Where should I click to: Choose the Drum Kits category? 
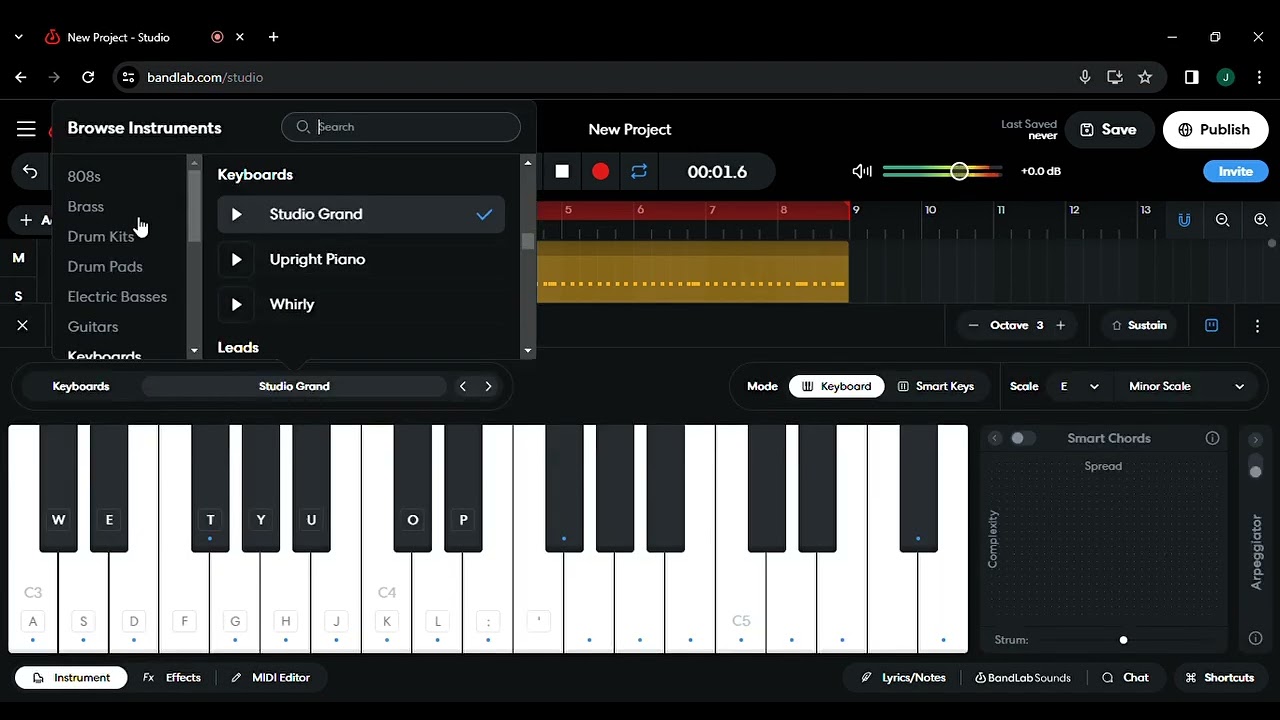pos(100,237)
